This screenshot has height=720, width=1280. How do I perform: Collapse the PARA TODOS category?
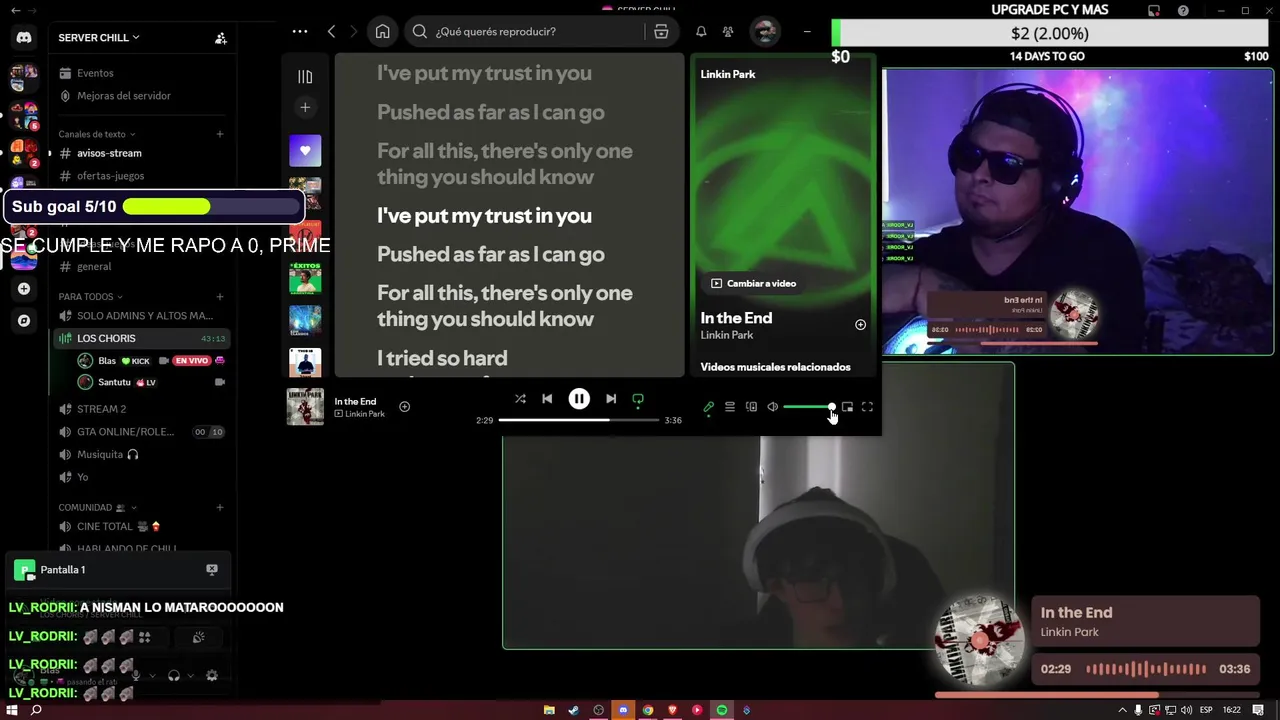[90, 297]
